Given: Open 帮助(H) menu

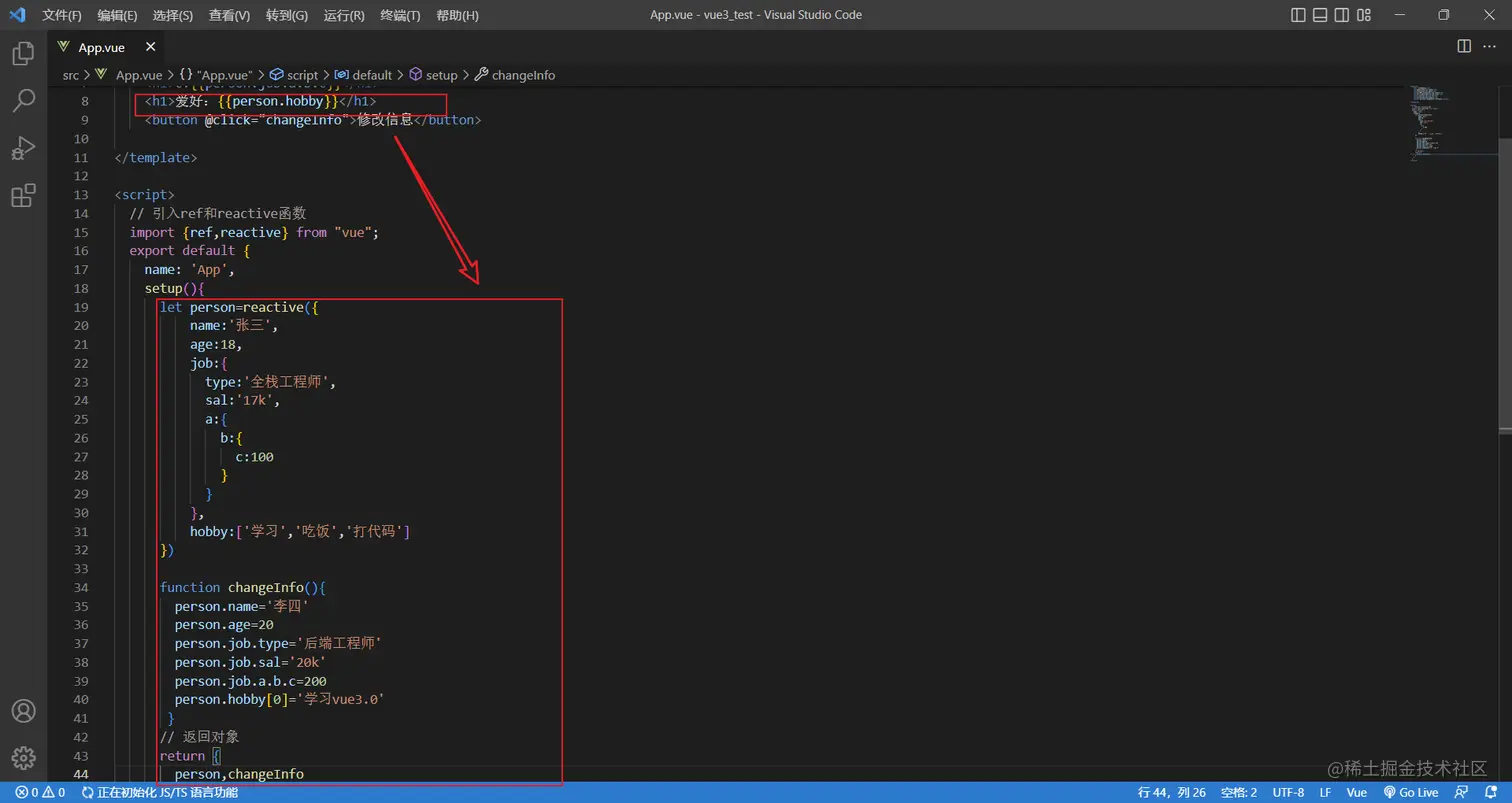Looking at the screenshot, I should click(457, 15).
